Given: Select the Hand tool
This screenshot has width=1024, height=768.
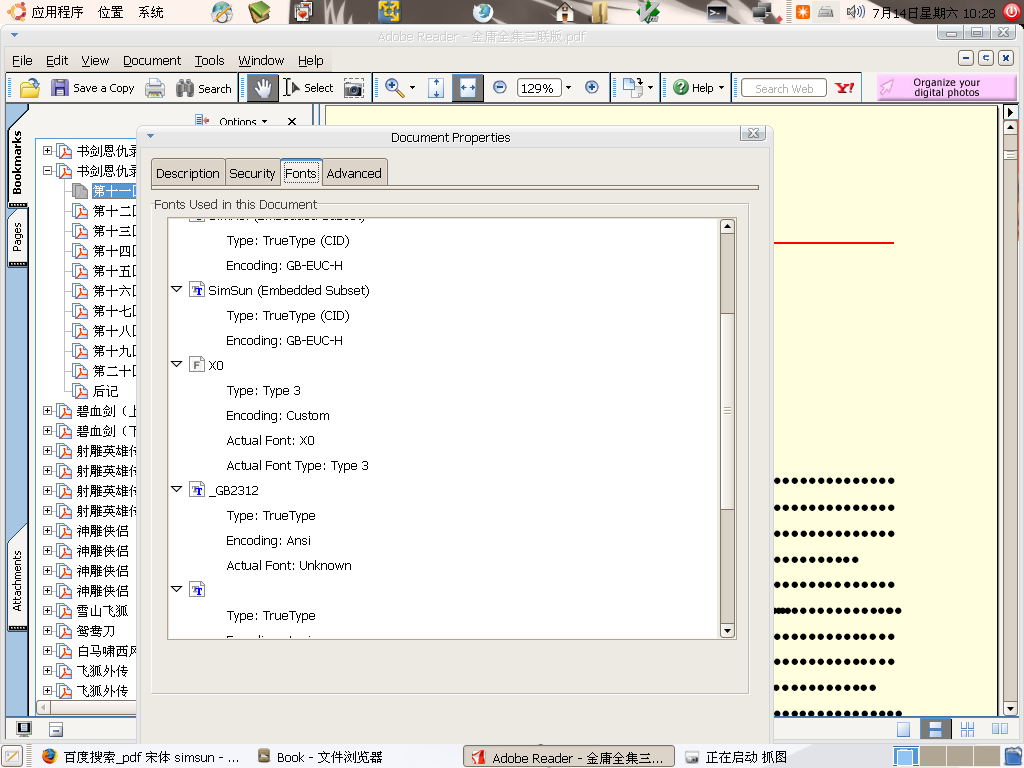Looking at the screenshot, I should coord(263,88).
